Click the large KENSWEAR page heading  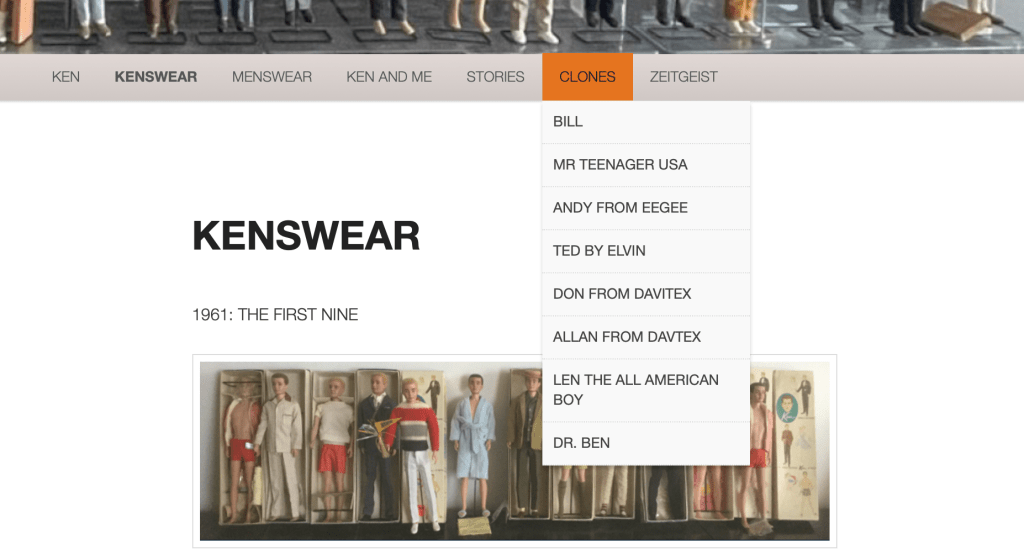tap(306, 236)
